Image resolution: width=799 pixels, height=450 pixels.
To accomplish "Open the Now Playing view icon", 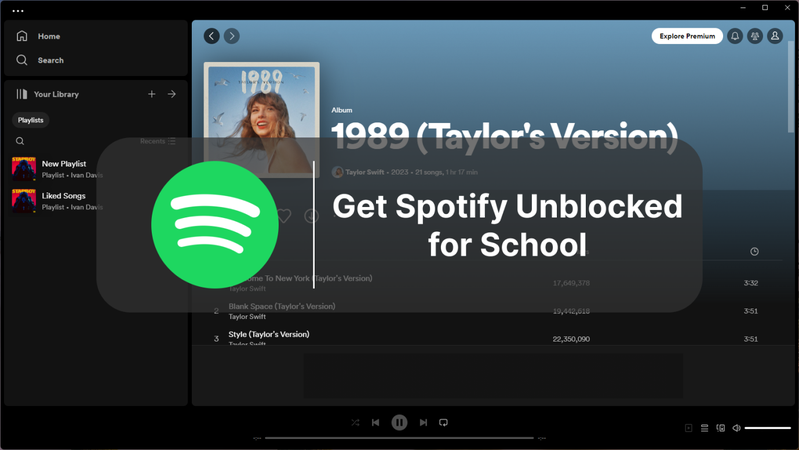I will tap(688, 428).
